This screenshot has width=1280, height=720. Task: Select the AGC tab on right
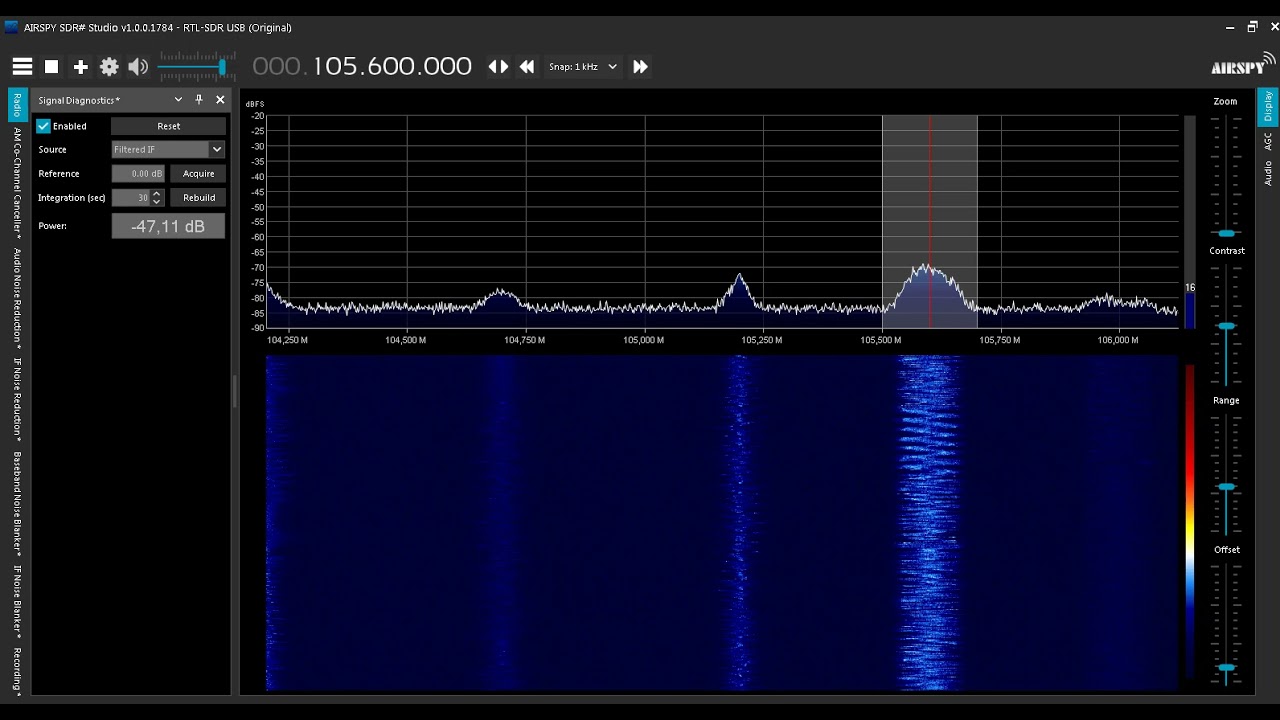[x=1268, y=142]
